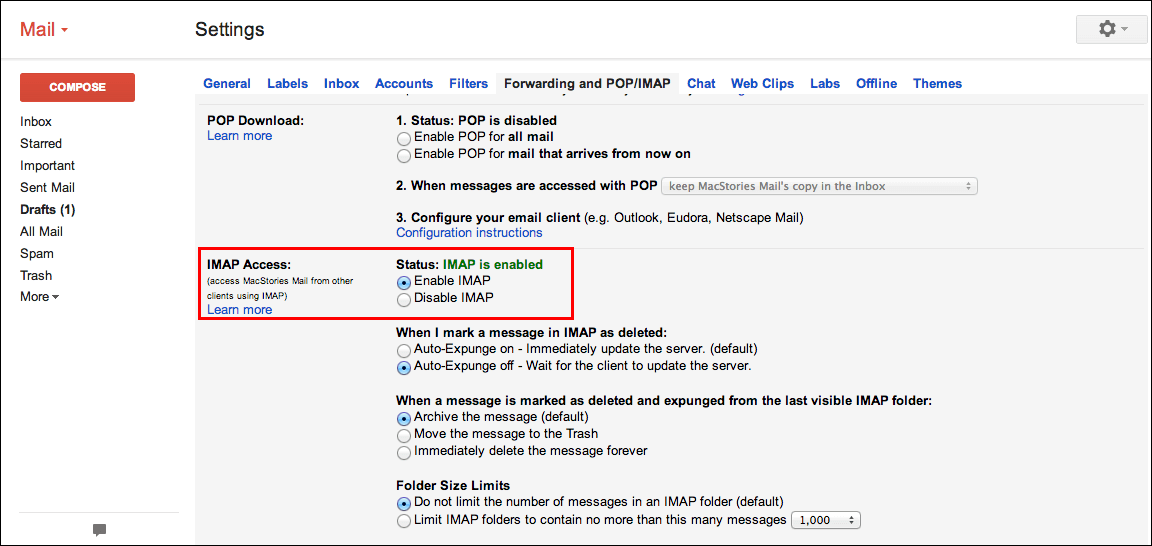Click the 'Status: POP is disabled' text

click(483, 120)
